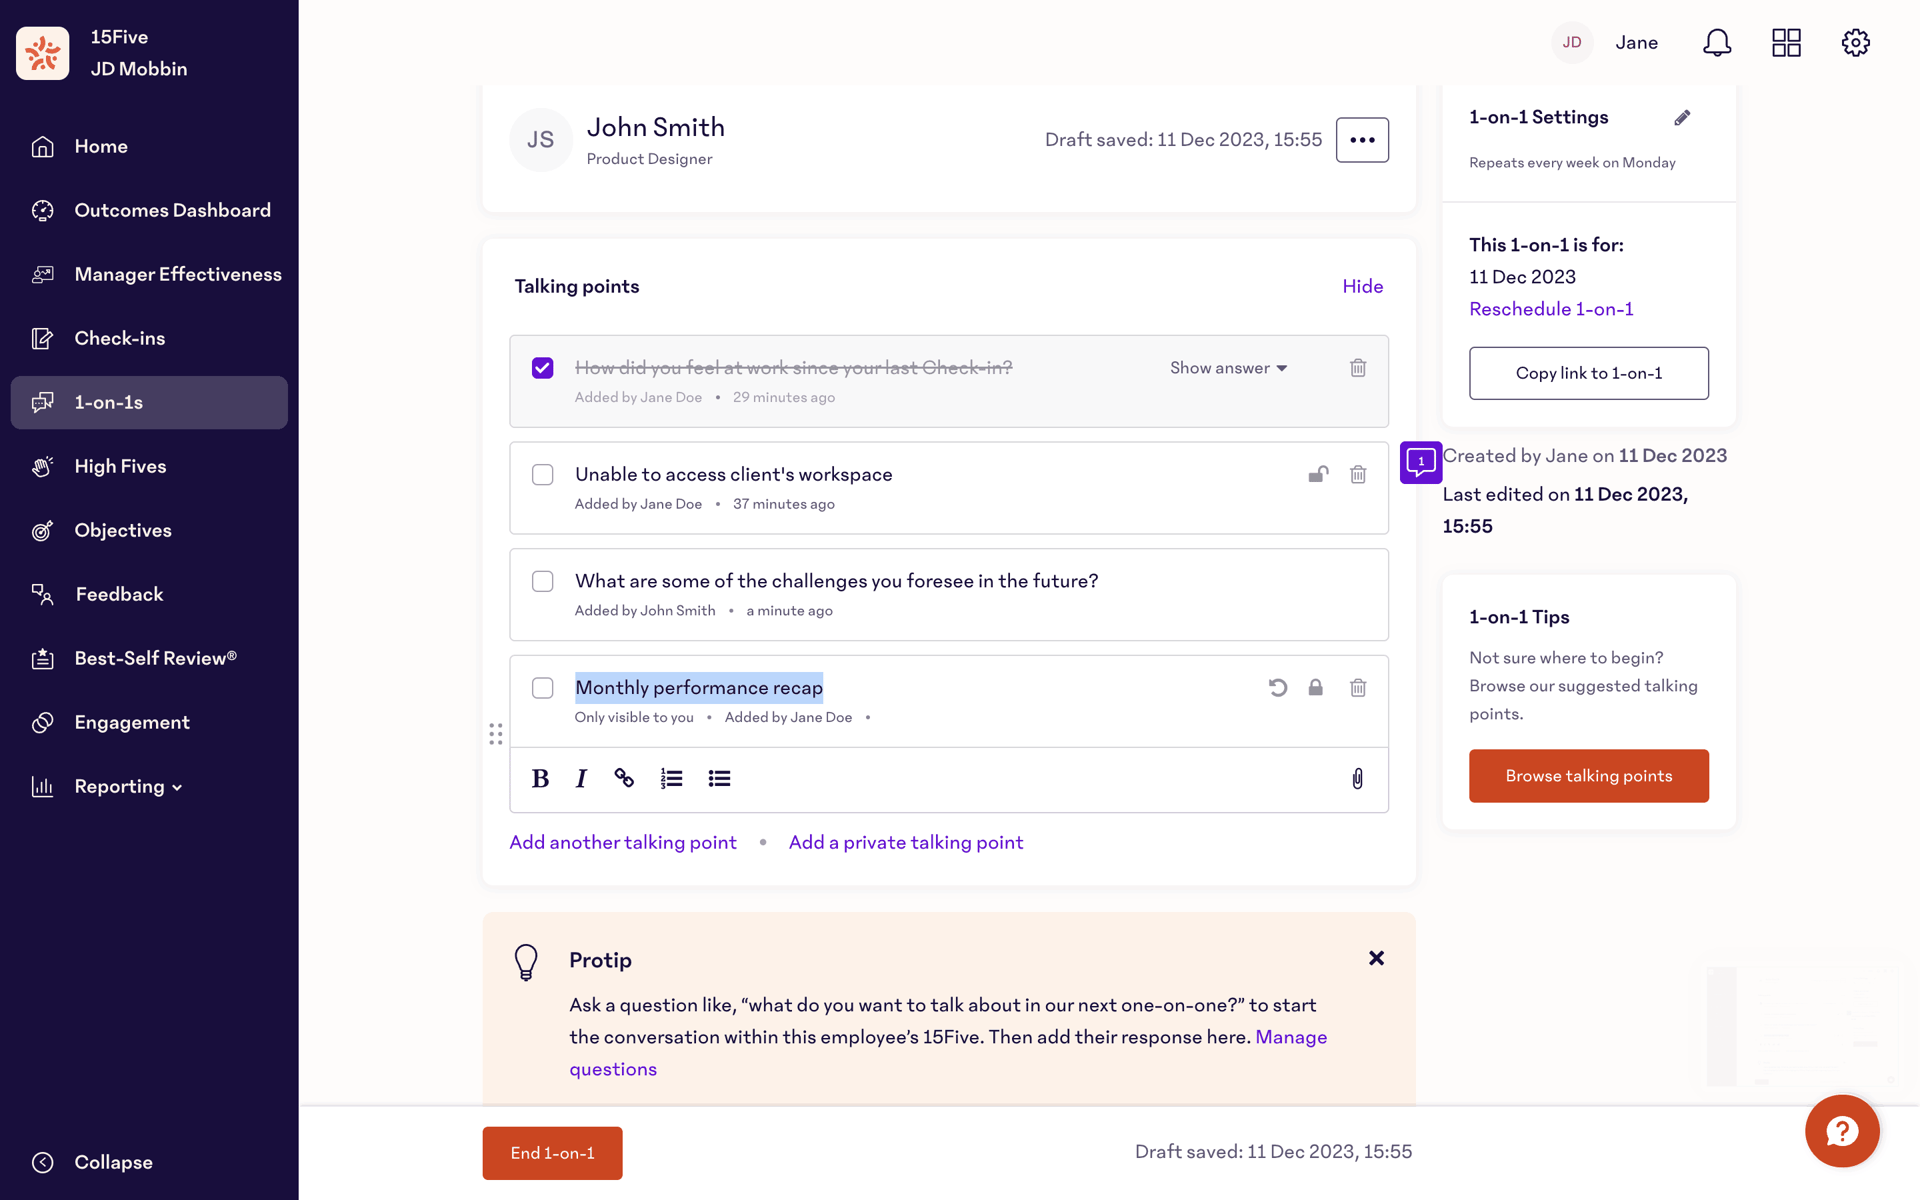The width and height of the screenshot is (1920, 1200).
Task: Open the apps grid icon
Action: pyautogui.click(x=1786, y=42)
